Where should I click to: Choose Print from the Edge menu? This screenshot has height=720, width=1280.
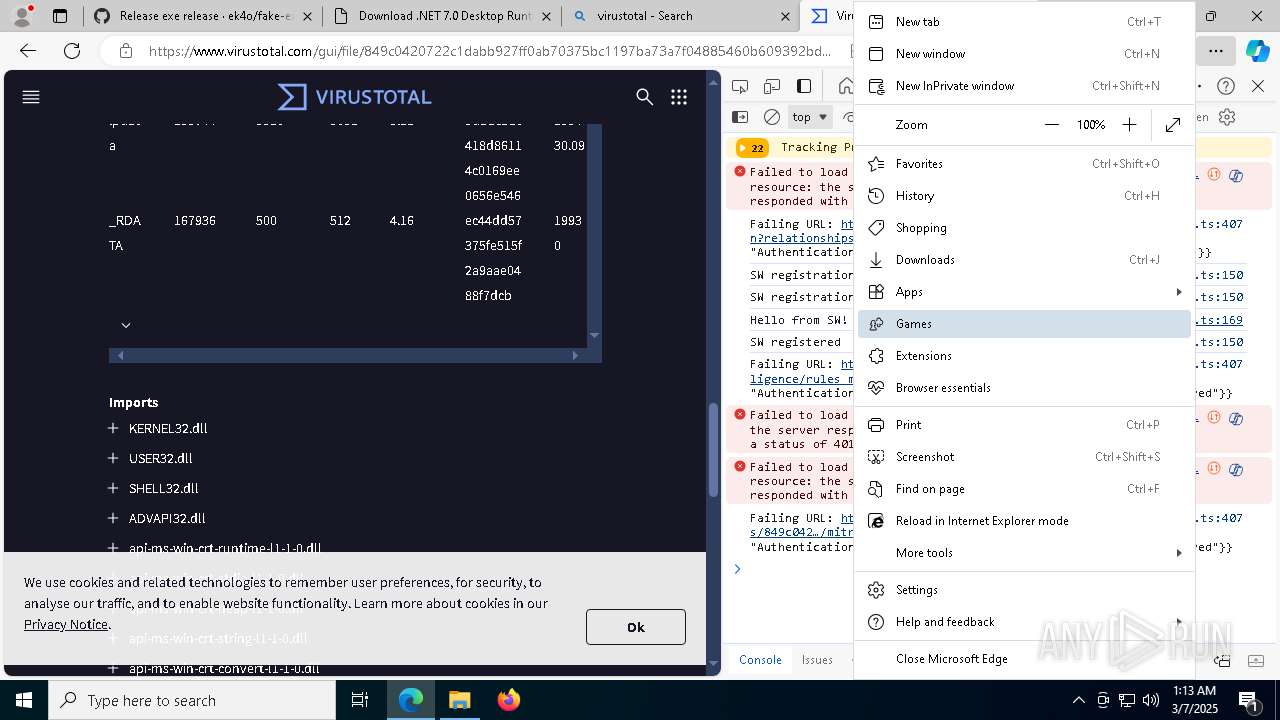pos(1024,425)
